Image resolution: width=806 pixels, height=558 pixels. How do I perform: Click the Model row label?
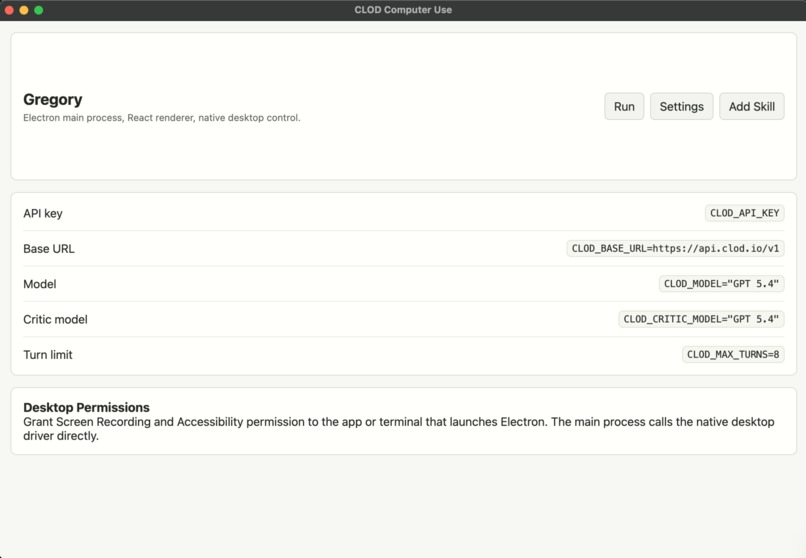40,284
